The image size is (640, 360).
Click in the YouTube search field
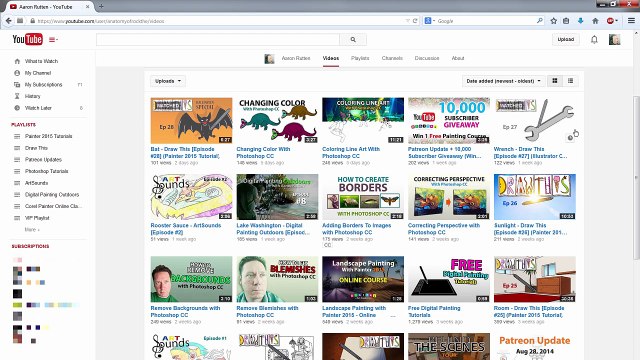218,40
